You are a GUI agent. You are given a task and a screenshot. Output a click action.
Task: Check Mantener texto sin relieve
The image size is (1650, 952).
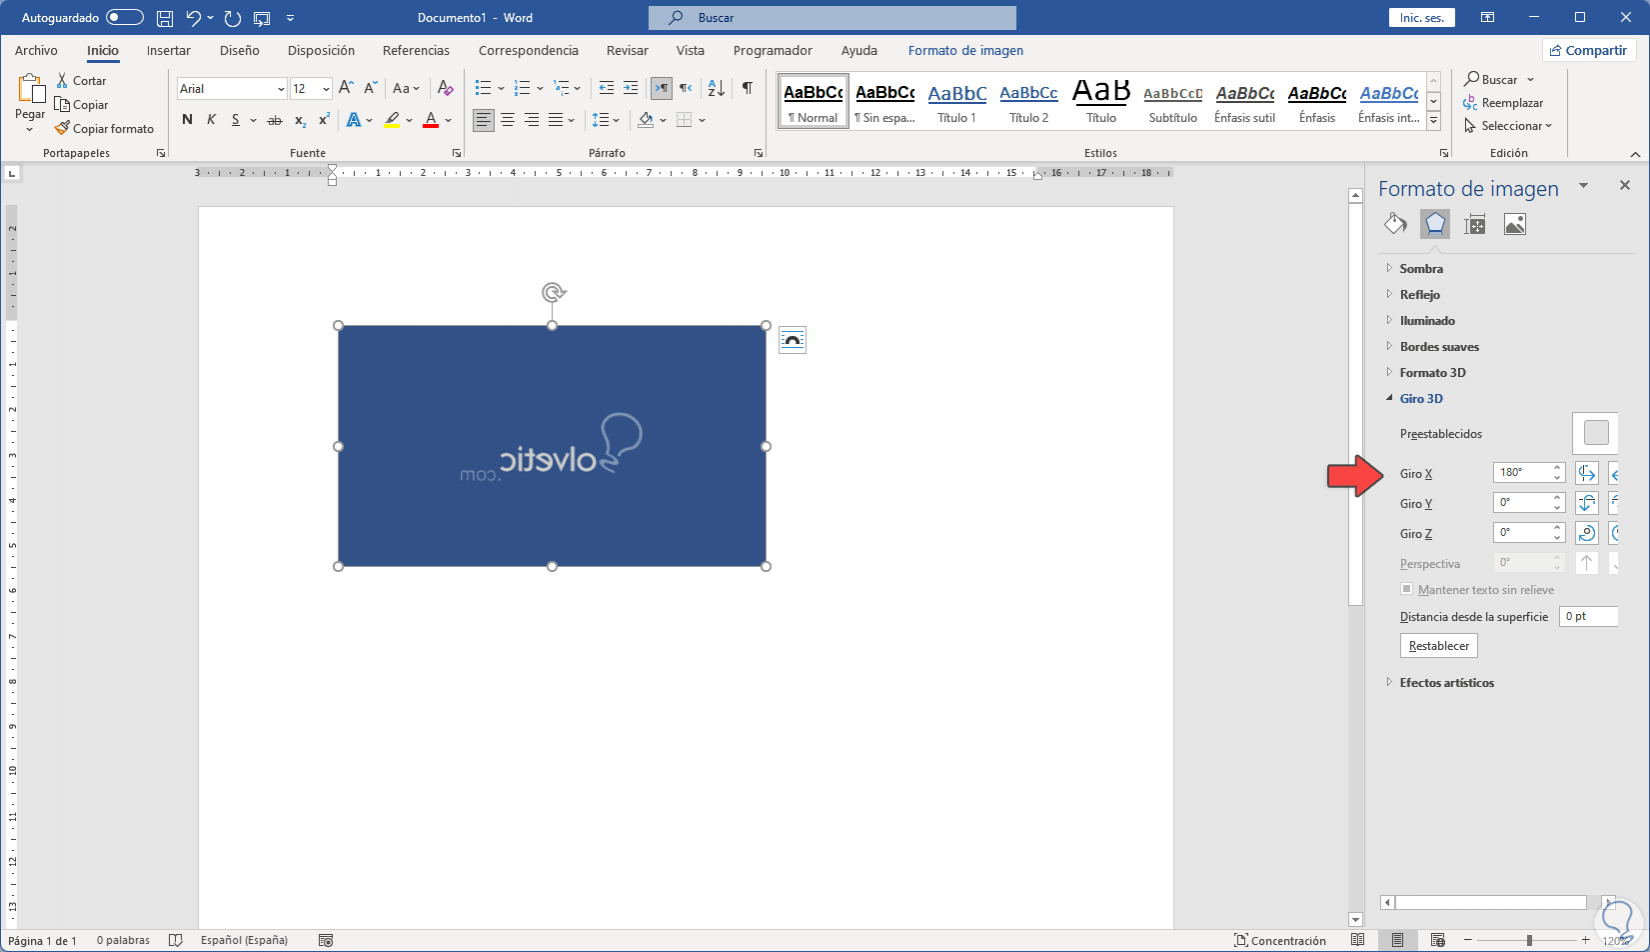[1406, 589]
